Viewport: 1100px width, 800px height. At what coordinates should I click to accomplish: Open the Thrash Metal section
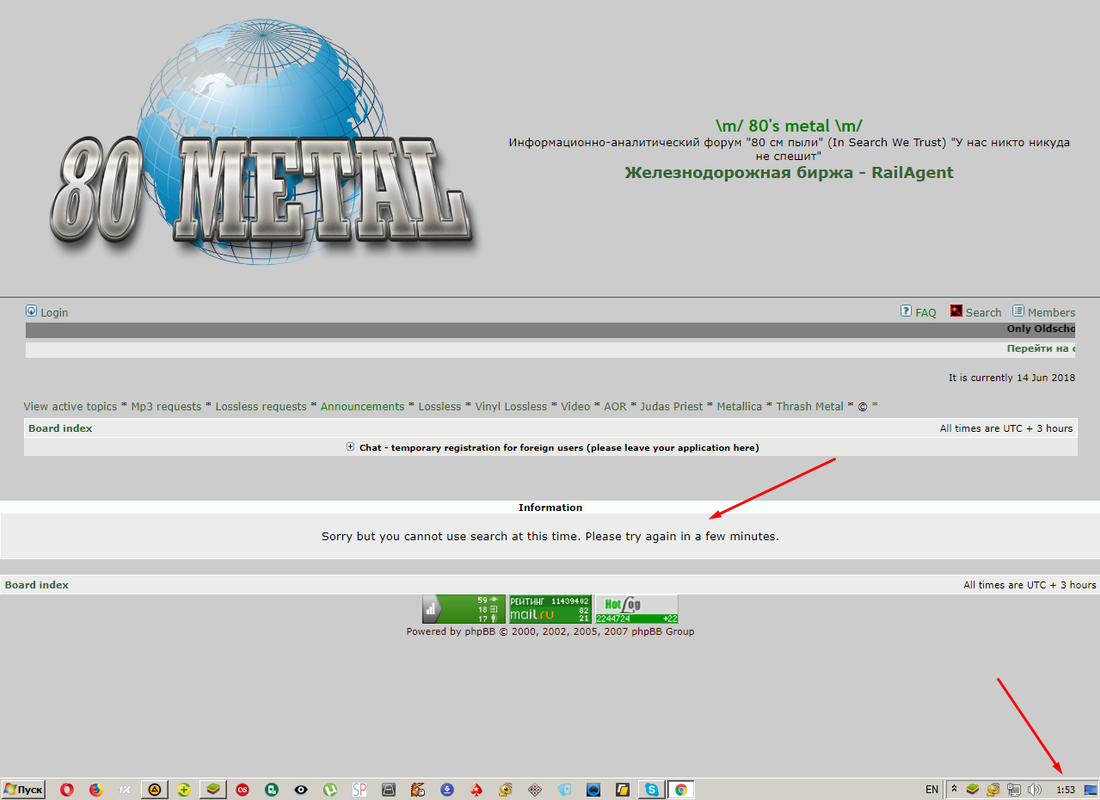pyautogui.click(x=810, y=406)
